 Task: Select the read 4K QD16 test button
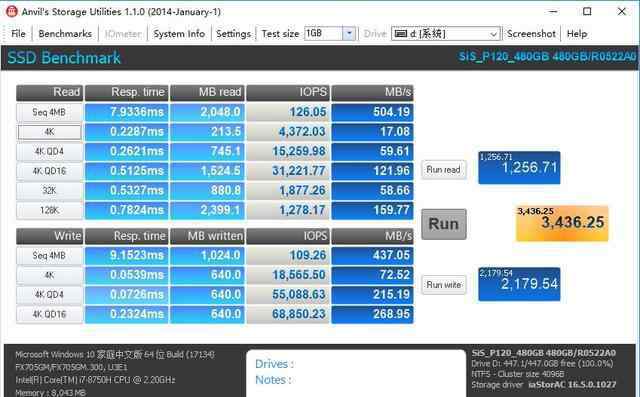coord(49,171)
